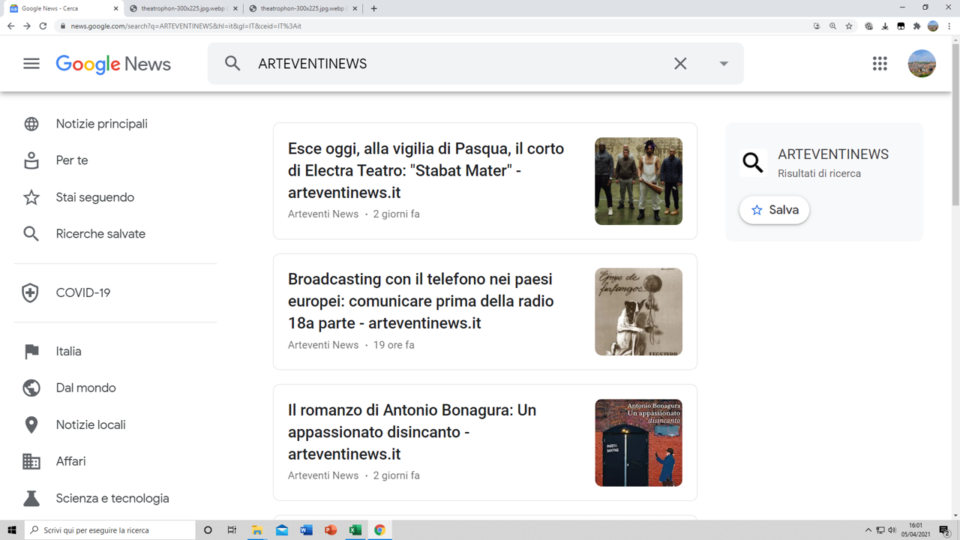The width and height of the screenshot is (960, 540).
Task: Click the person icon for Per te
Action: click(x=31, y=160)
